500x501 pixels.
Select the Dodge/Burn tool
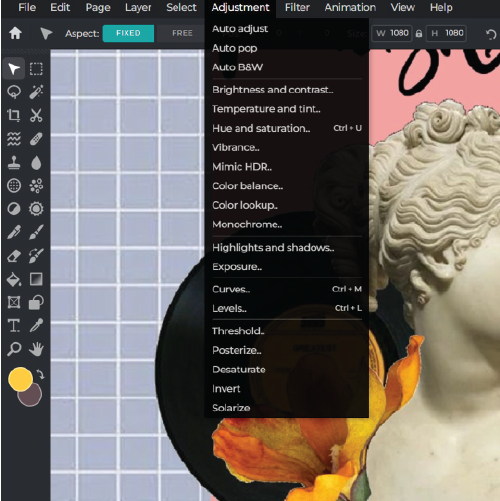pyautogui.click(x=14, y=209)
